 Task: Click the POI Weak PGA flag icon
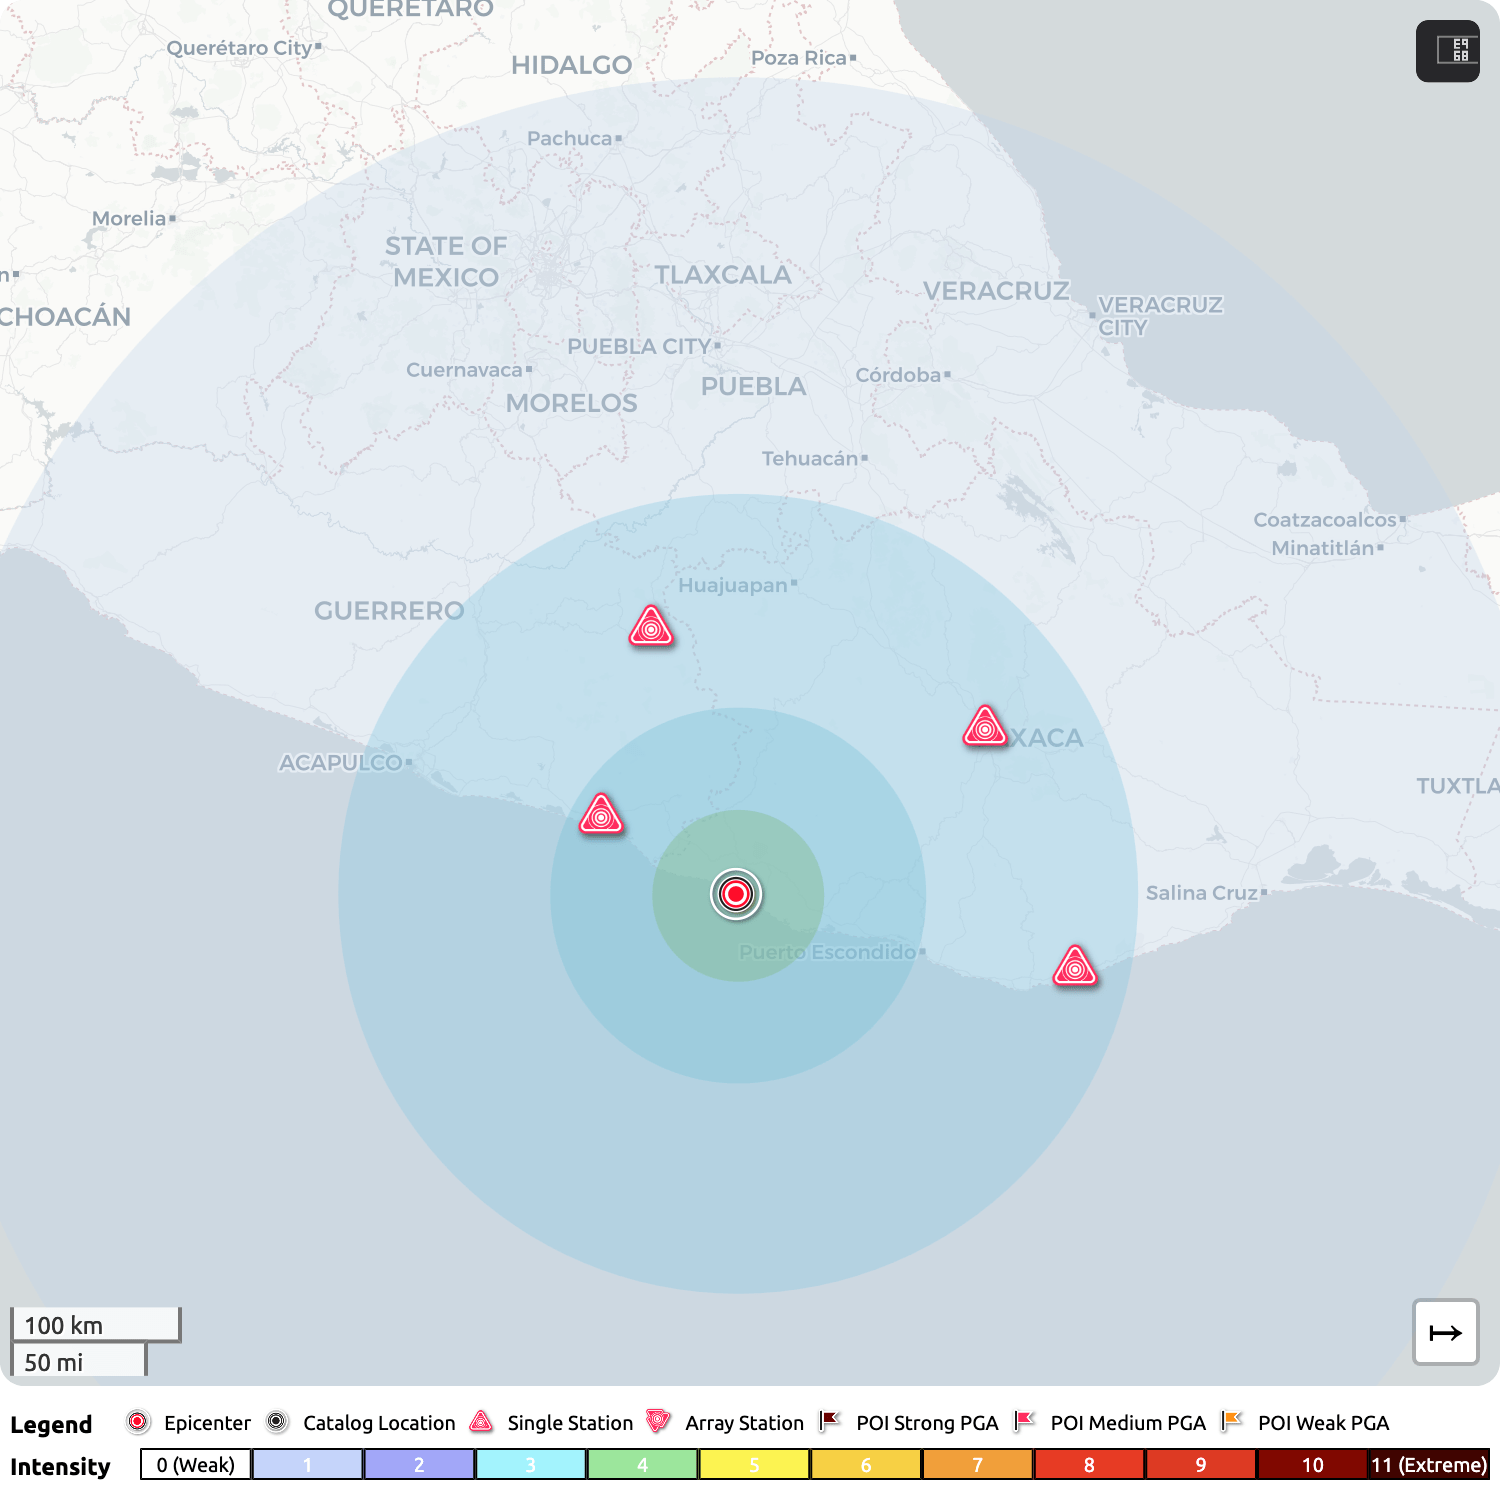tap(1232, 1422)
